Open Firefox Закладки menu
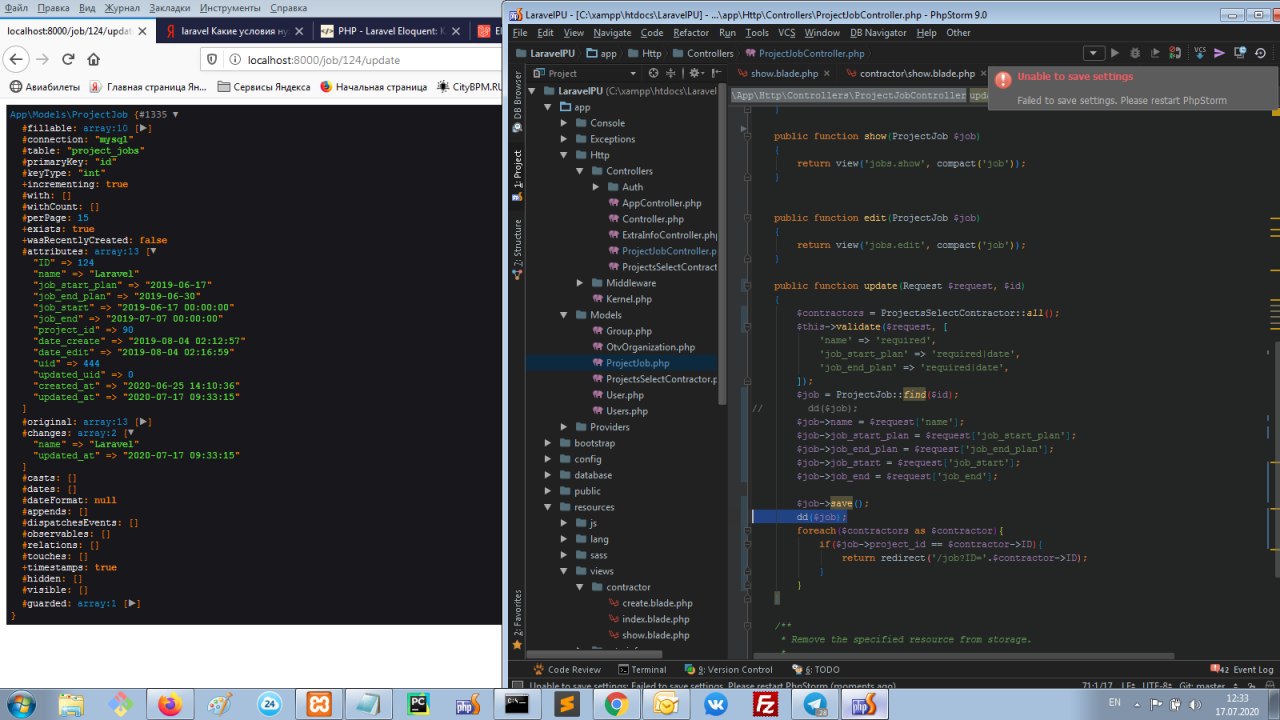 pos(169,7)
